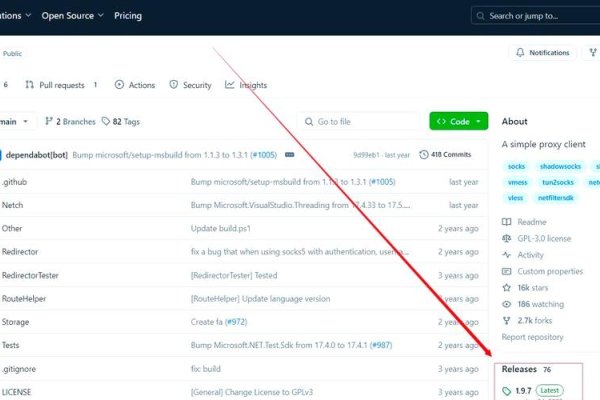Open the Security tab
600x400 pixels.
pos(190,85)
